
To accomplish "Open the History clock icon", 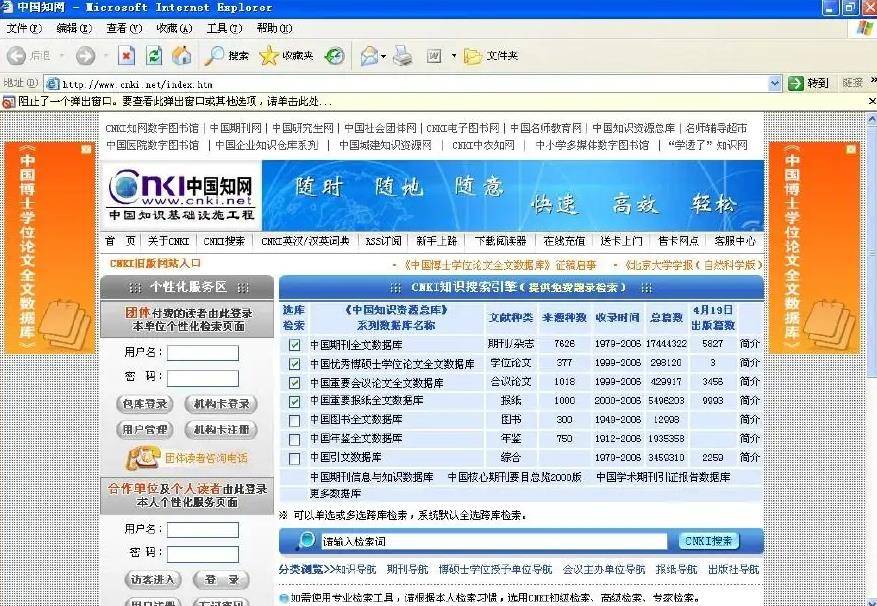I will point(334,55).
